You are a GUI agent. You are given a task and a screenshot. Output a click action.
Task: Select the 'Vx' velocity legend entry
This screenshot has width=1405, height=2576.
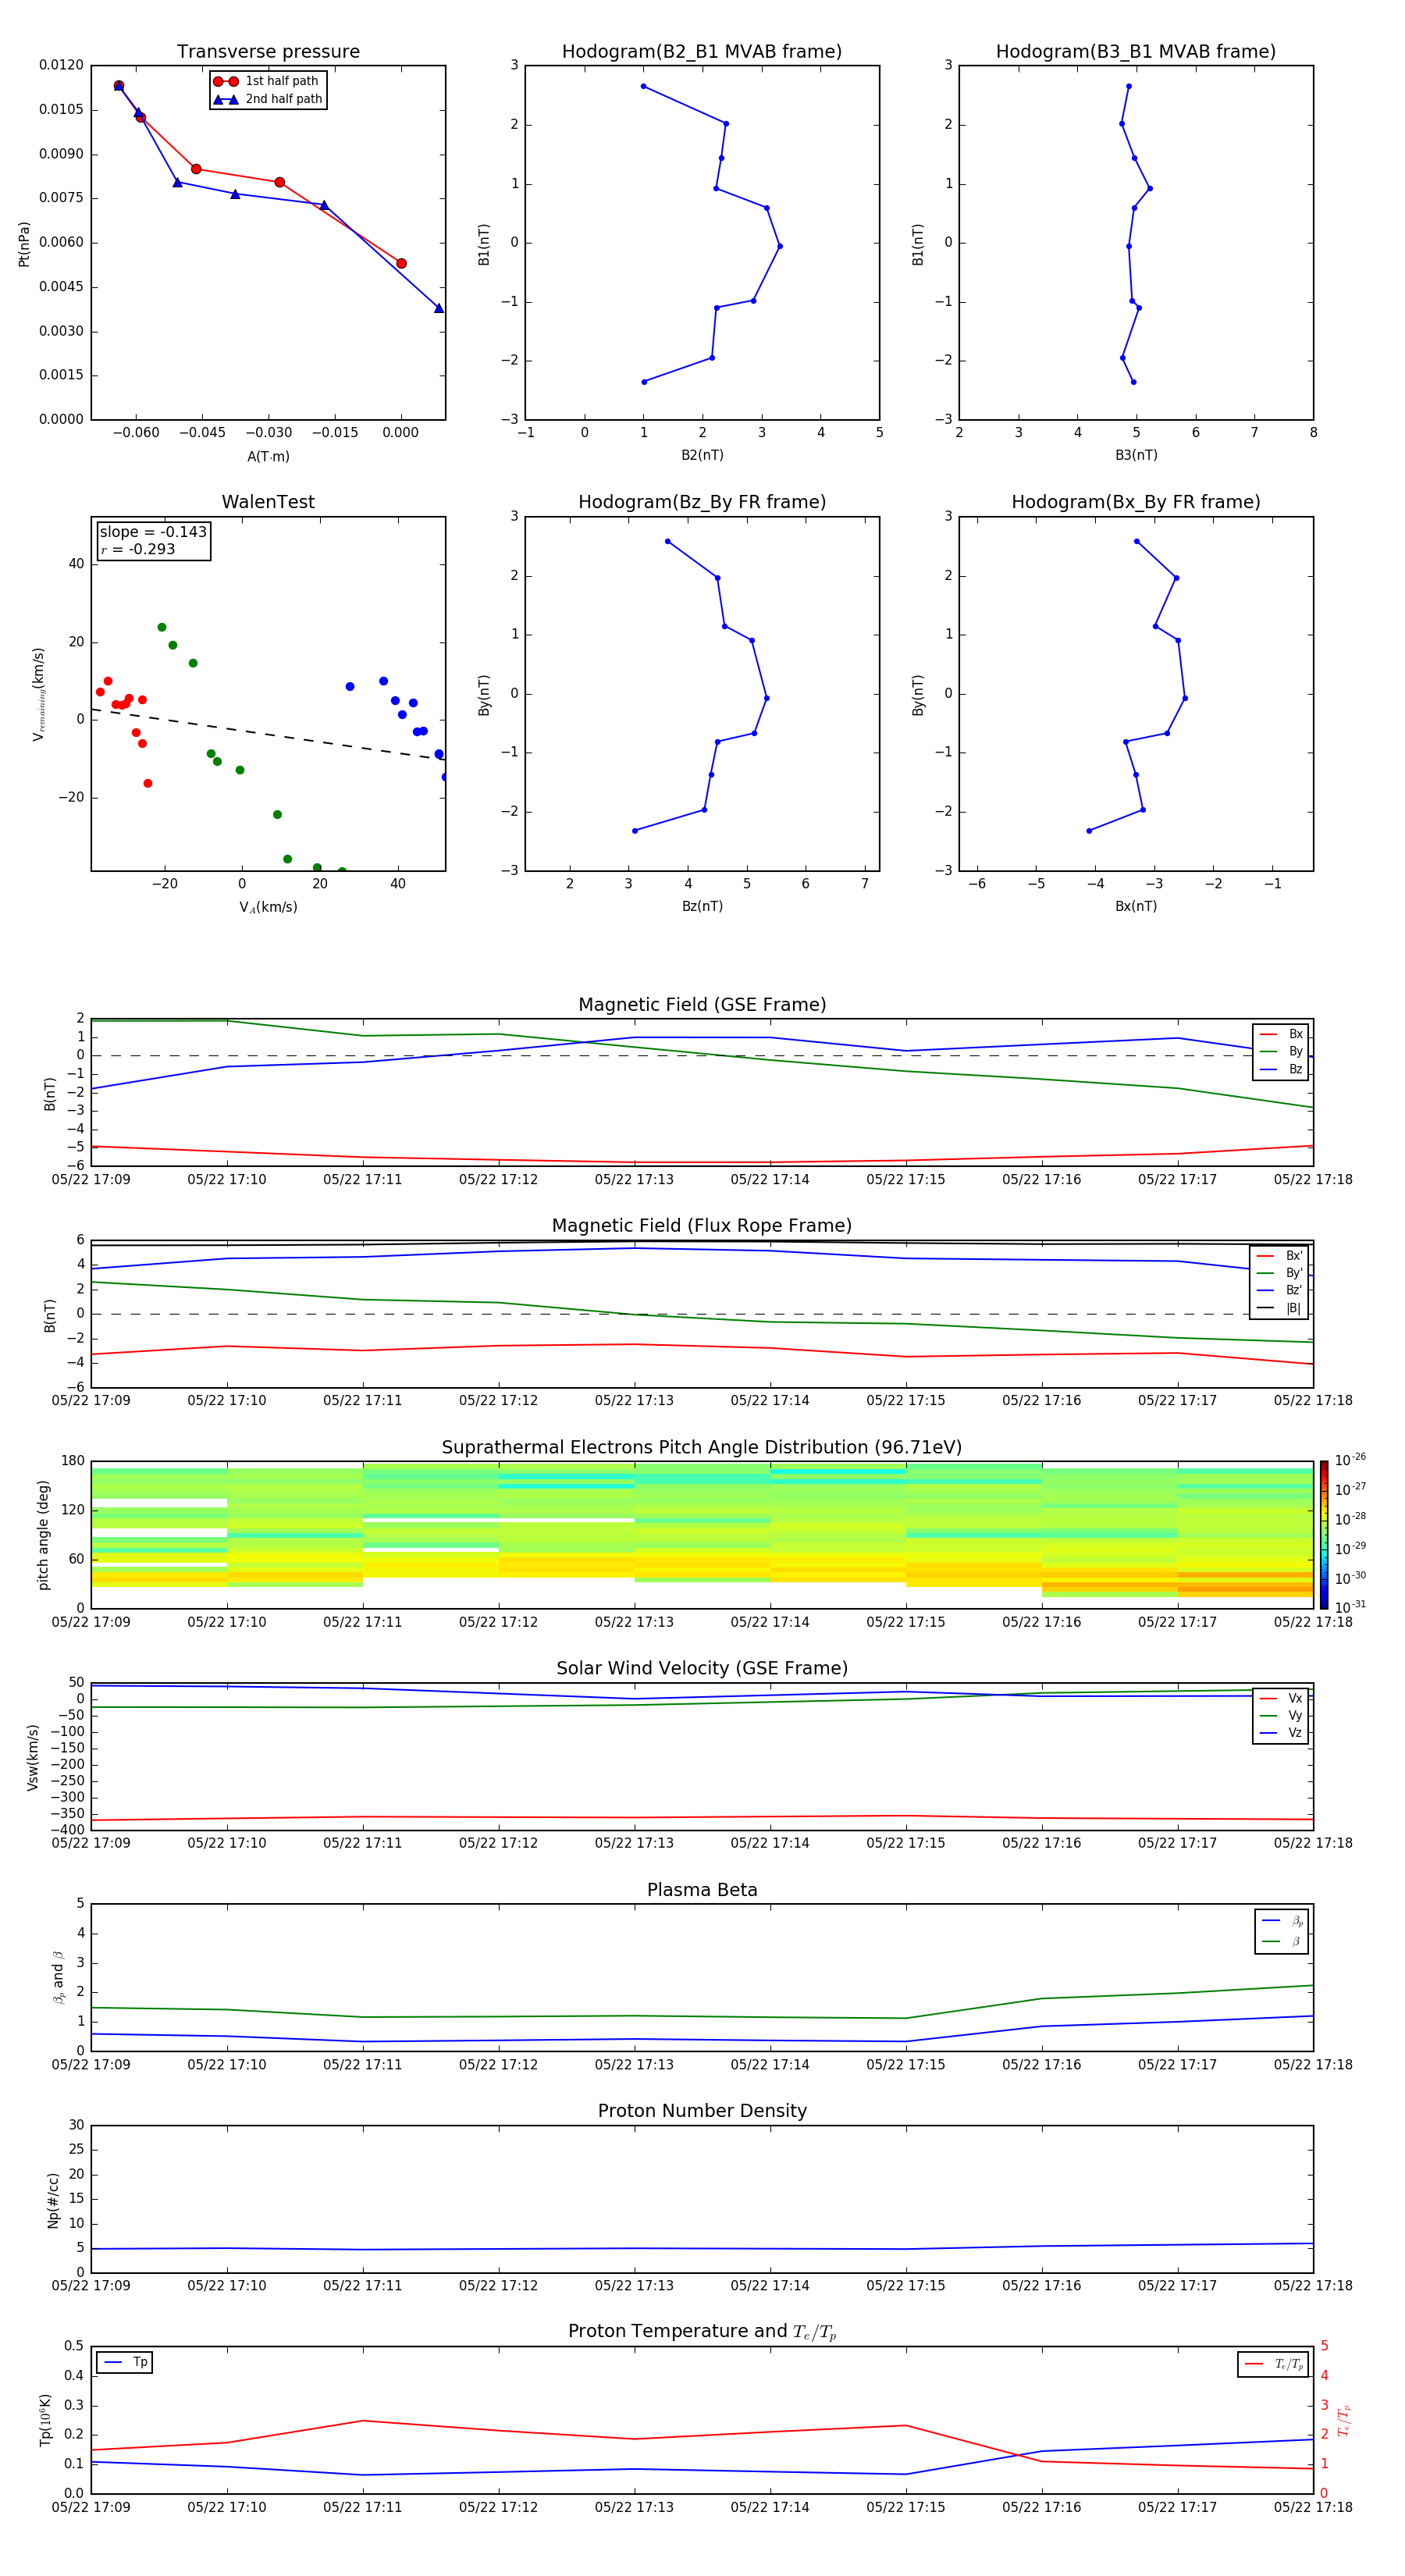1281,1698
